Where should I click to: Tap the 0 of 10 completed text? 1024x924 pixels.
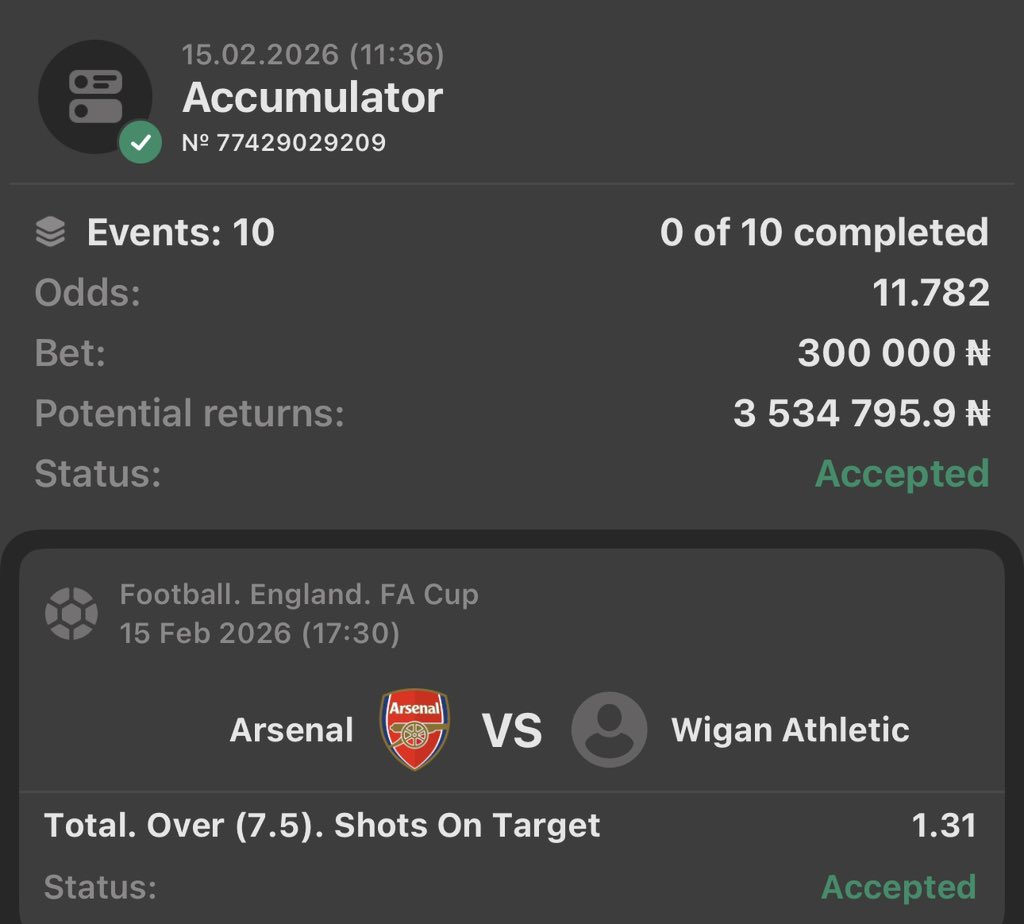tap(824, 233)
